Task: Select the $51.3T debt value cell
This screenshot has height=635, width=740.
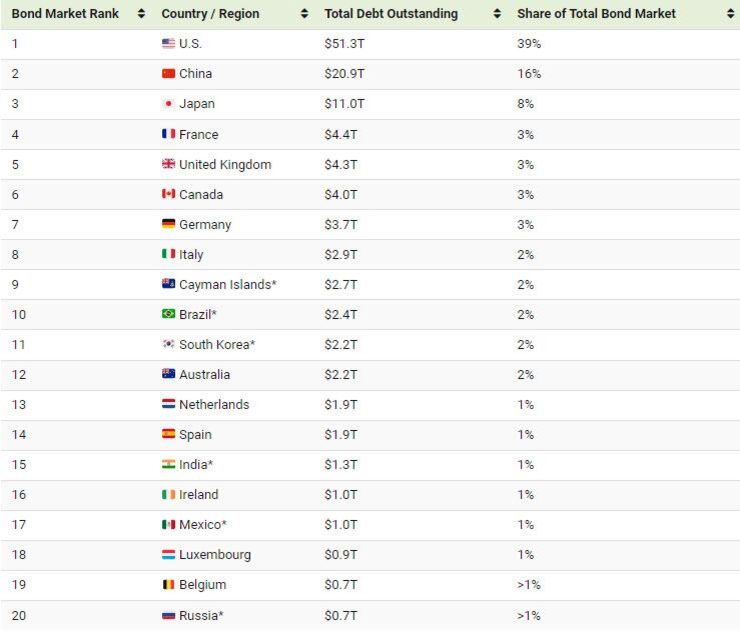Action: (345, 43)
